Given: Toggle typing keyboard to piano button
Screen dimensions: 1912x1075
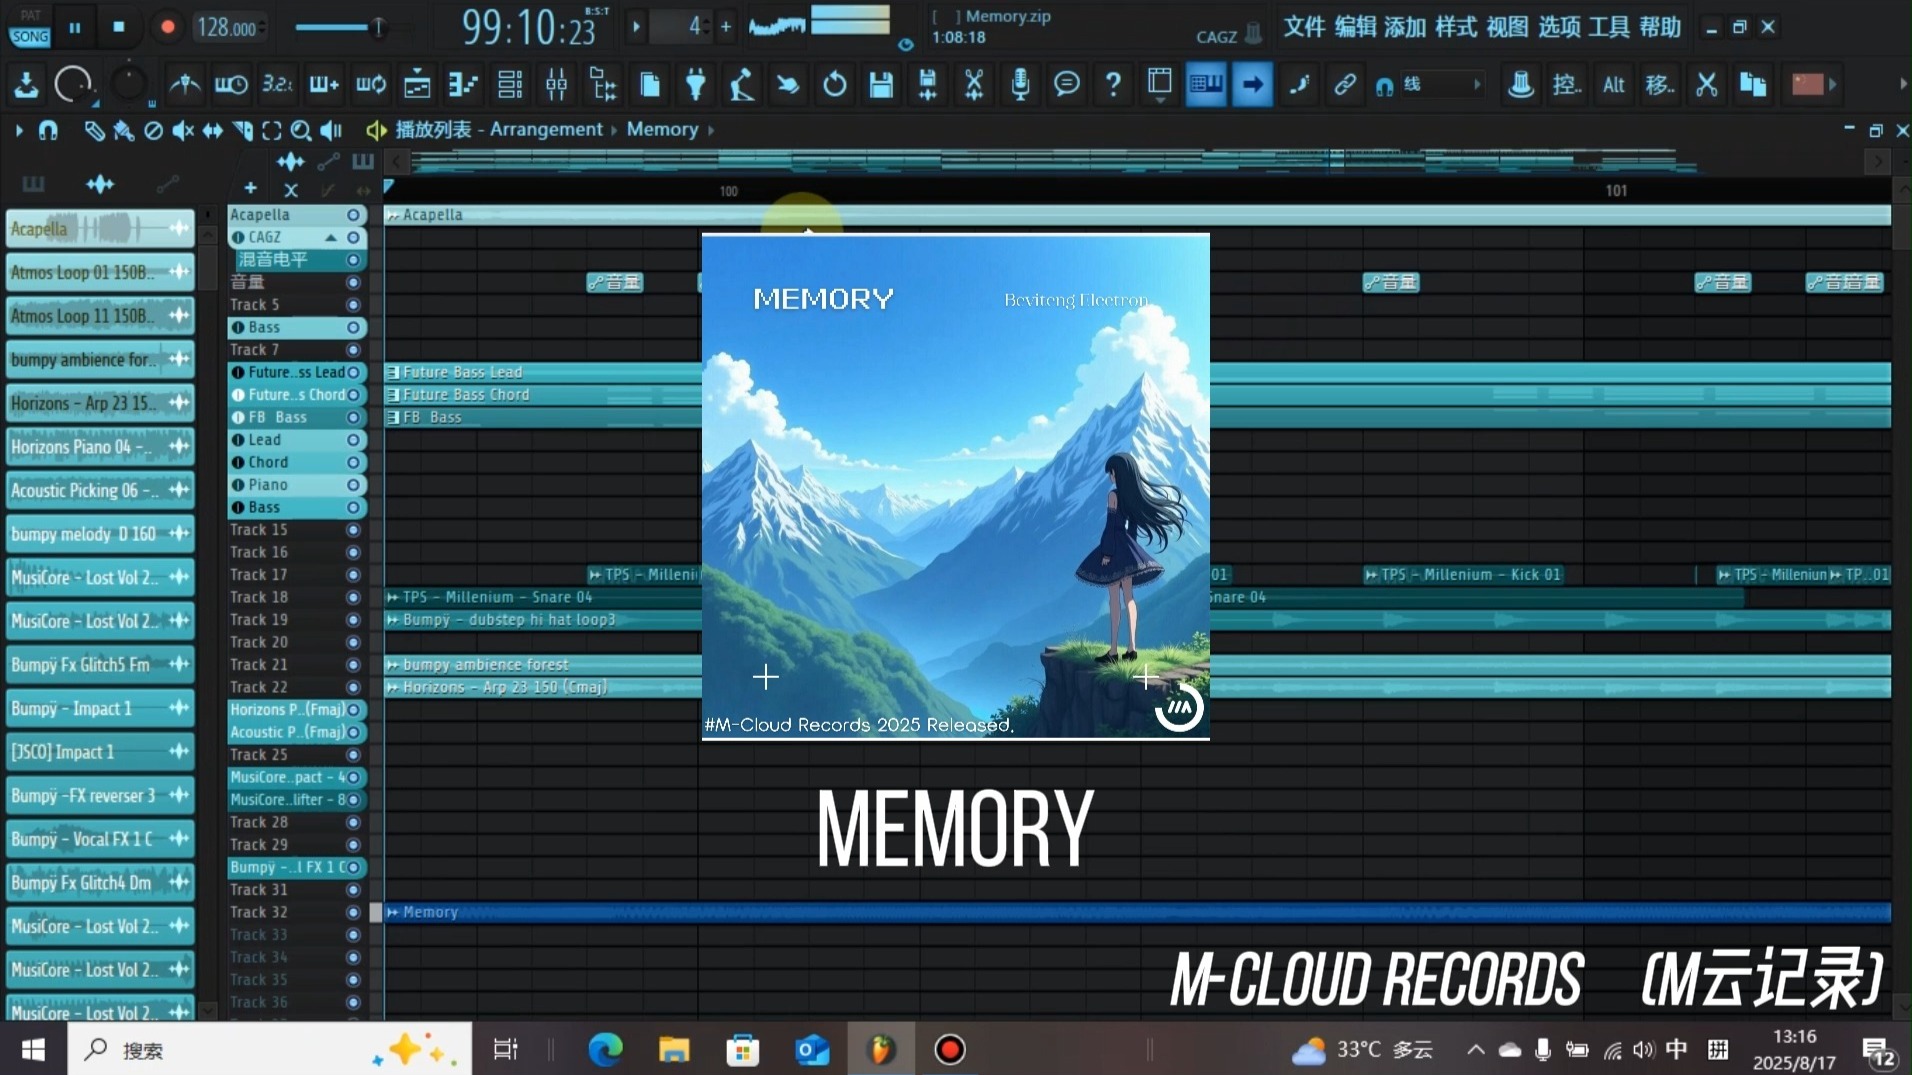Looking at the screenshot, I should click(1206, 85).
